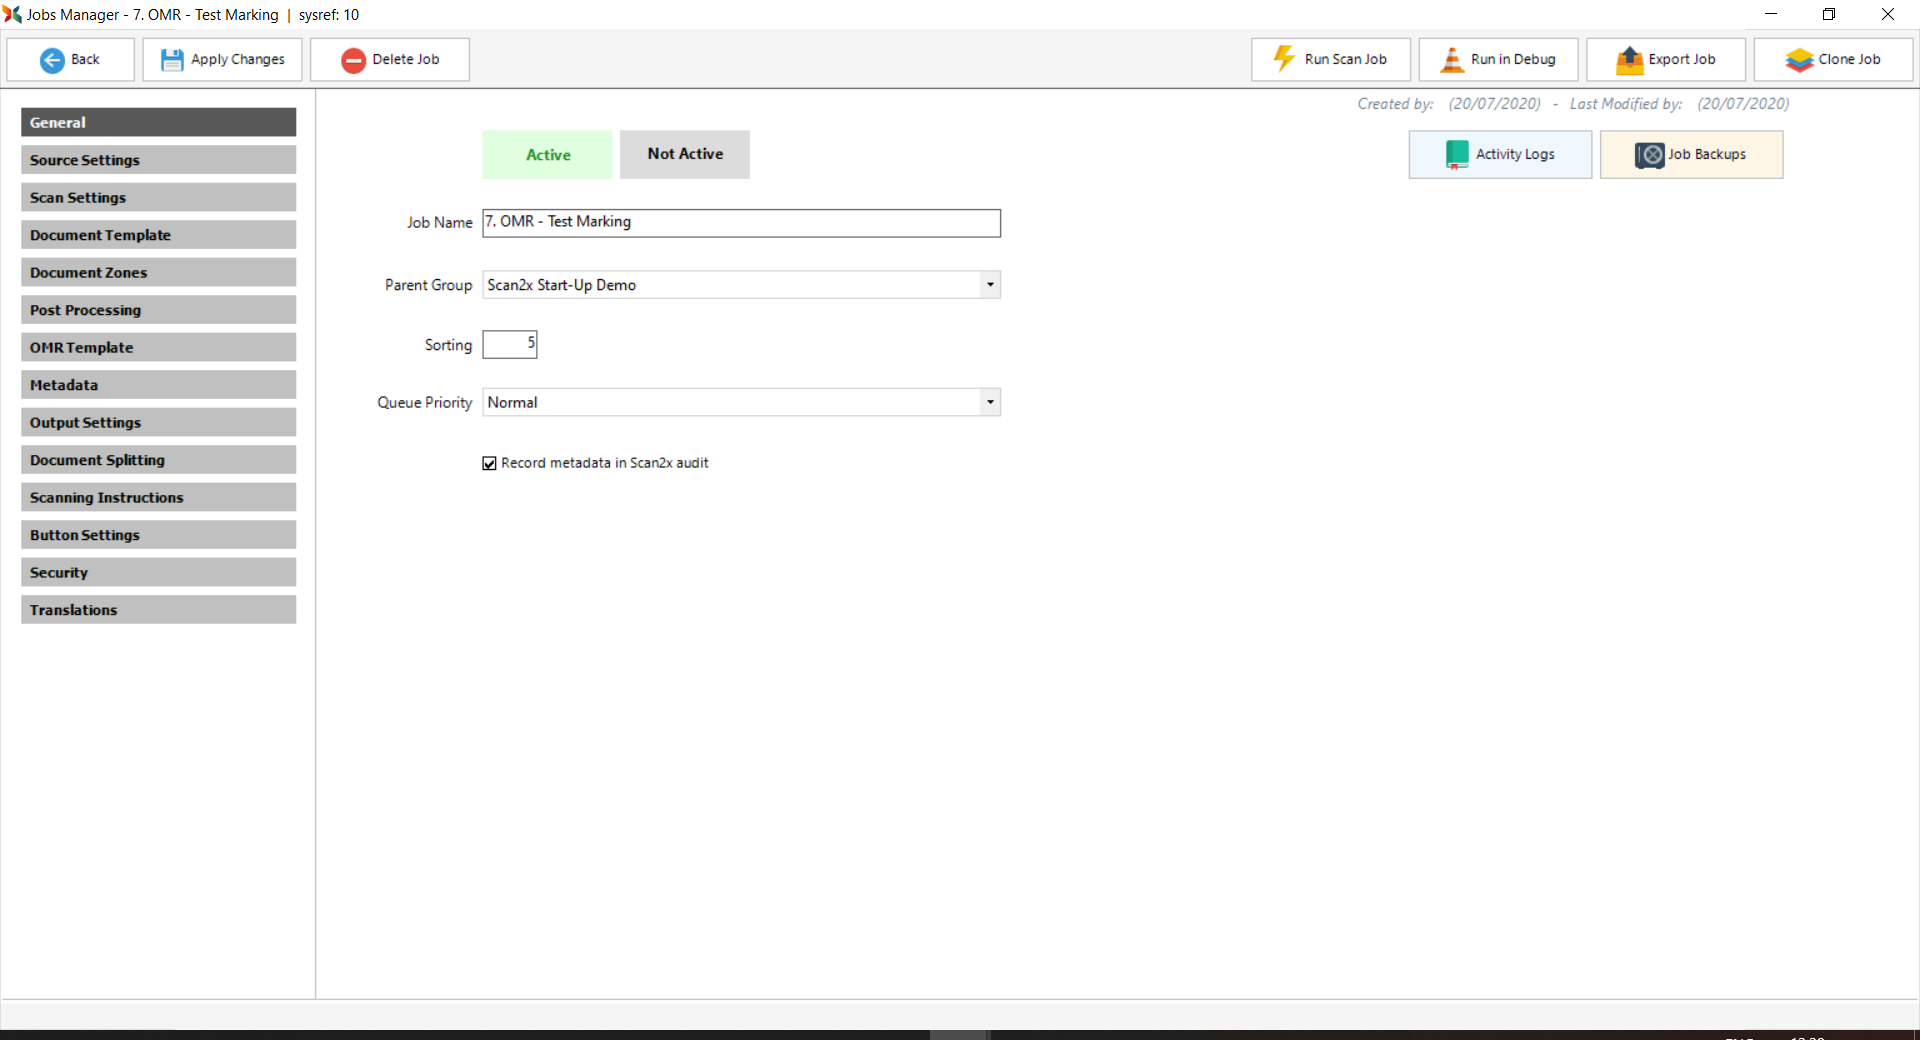The width and height of the screenshot is (1920, 1040).
Task: Click the blue Back arrow icon
Action: click(x=52, y=60)
